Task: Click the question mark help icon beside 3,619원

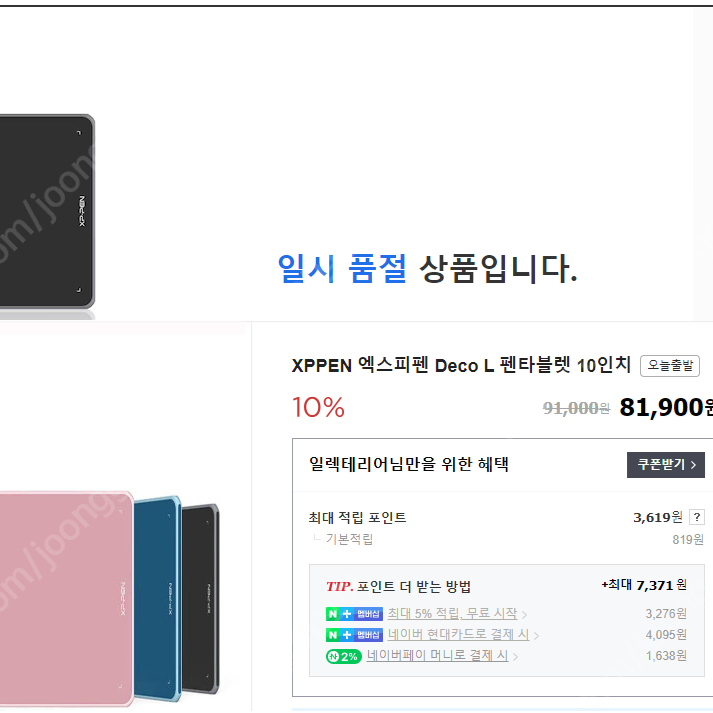Action: (x=697, y=517)
